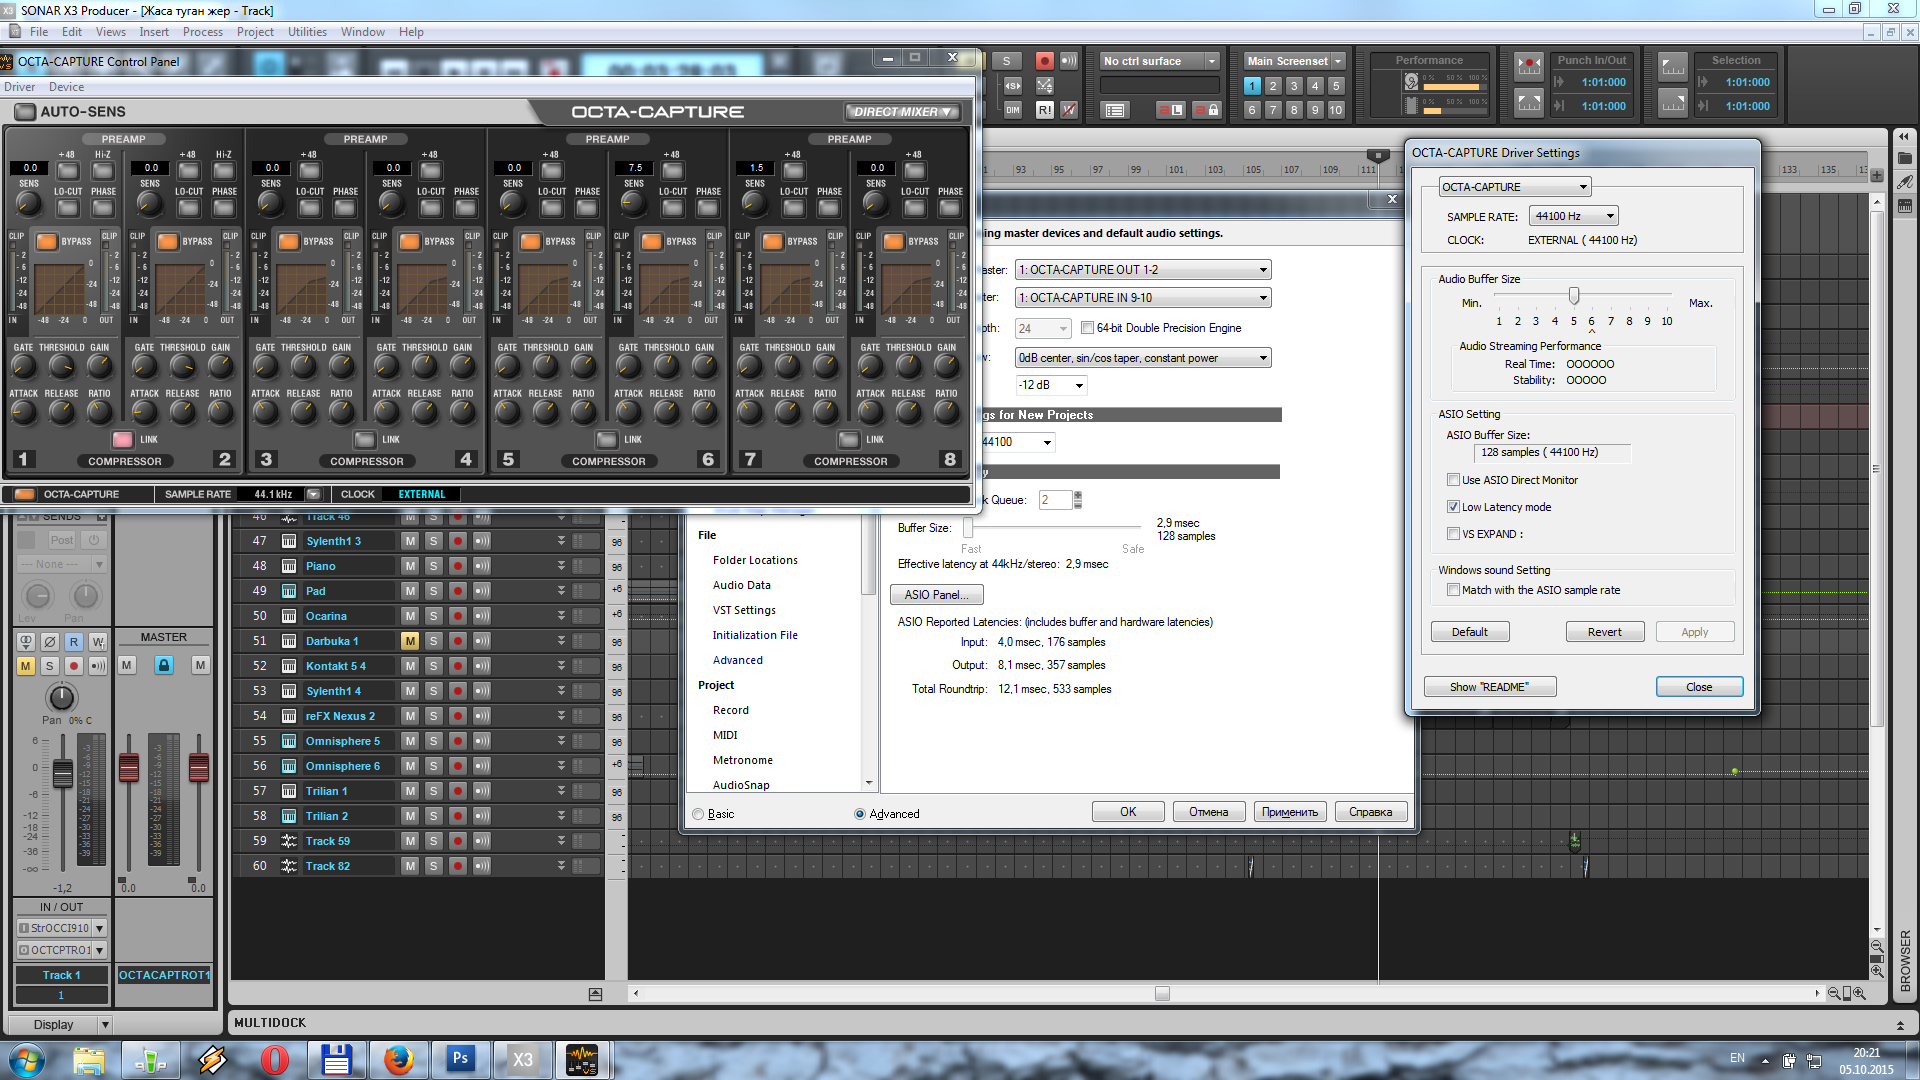Click the record button in transport

click(x=1044, y=61)
